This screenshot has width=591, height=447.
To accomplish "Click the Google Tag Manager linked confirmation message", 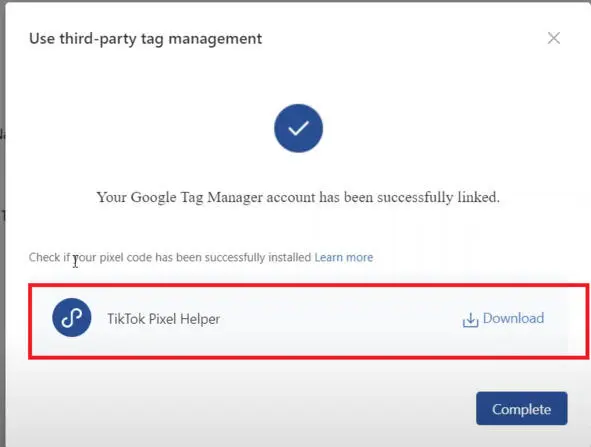I will click(298, 197).
